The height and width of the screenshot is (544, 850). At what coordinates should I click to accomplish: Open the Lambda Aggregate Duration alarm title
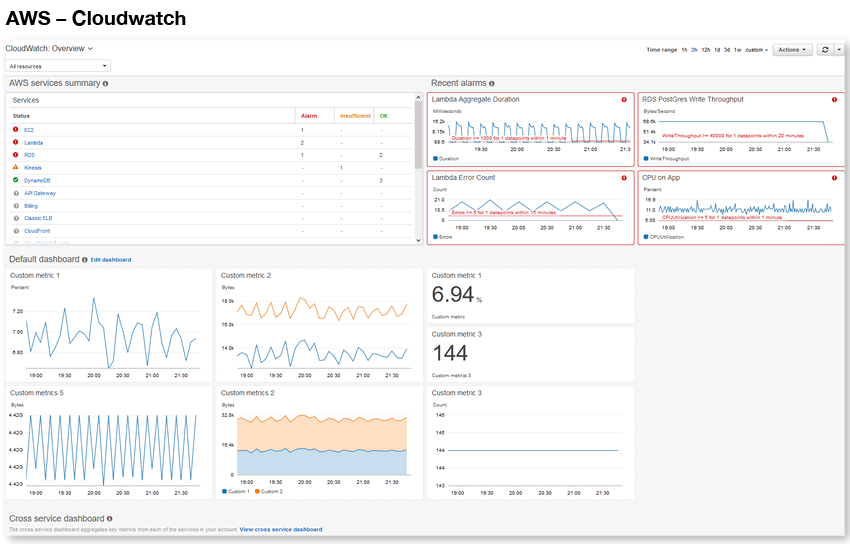[475, 100]
